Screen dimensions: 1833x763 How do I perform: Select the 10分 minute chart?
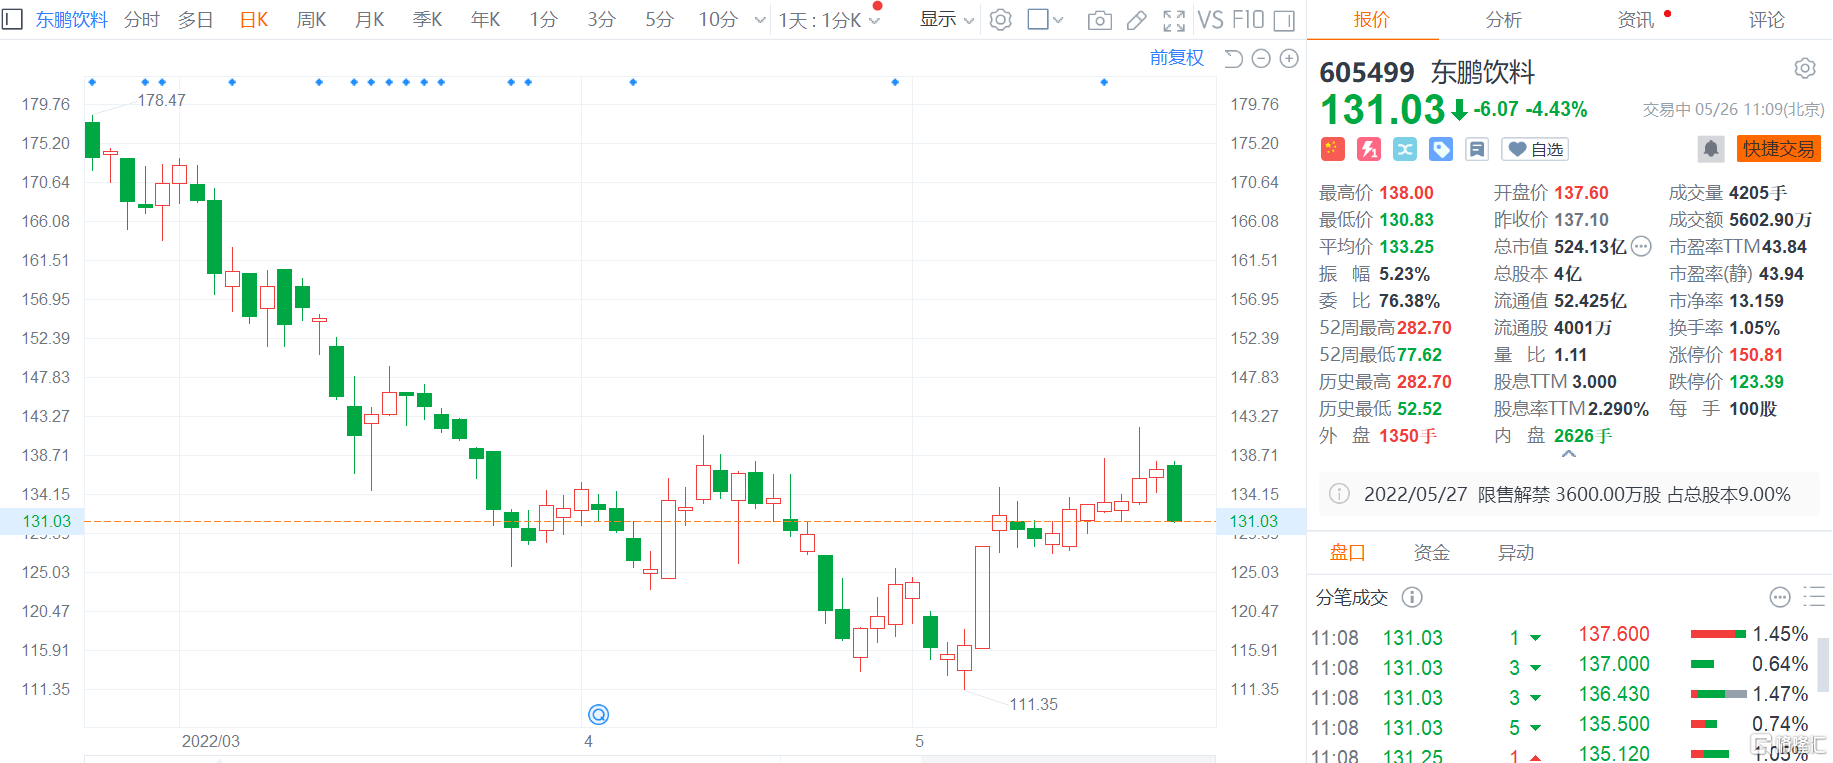click(x=718, y=20)
